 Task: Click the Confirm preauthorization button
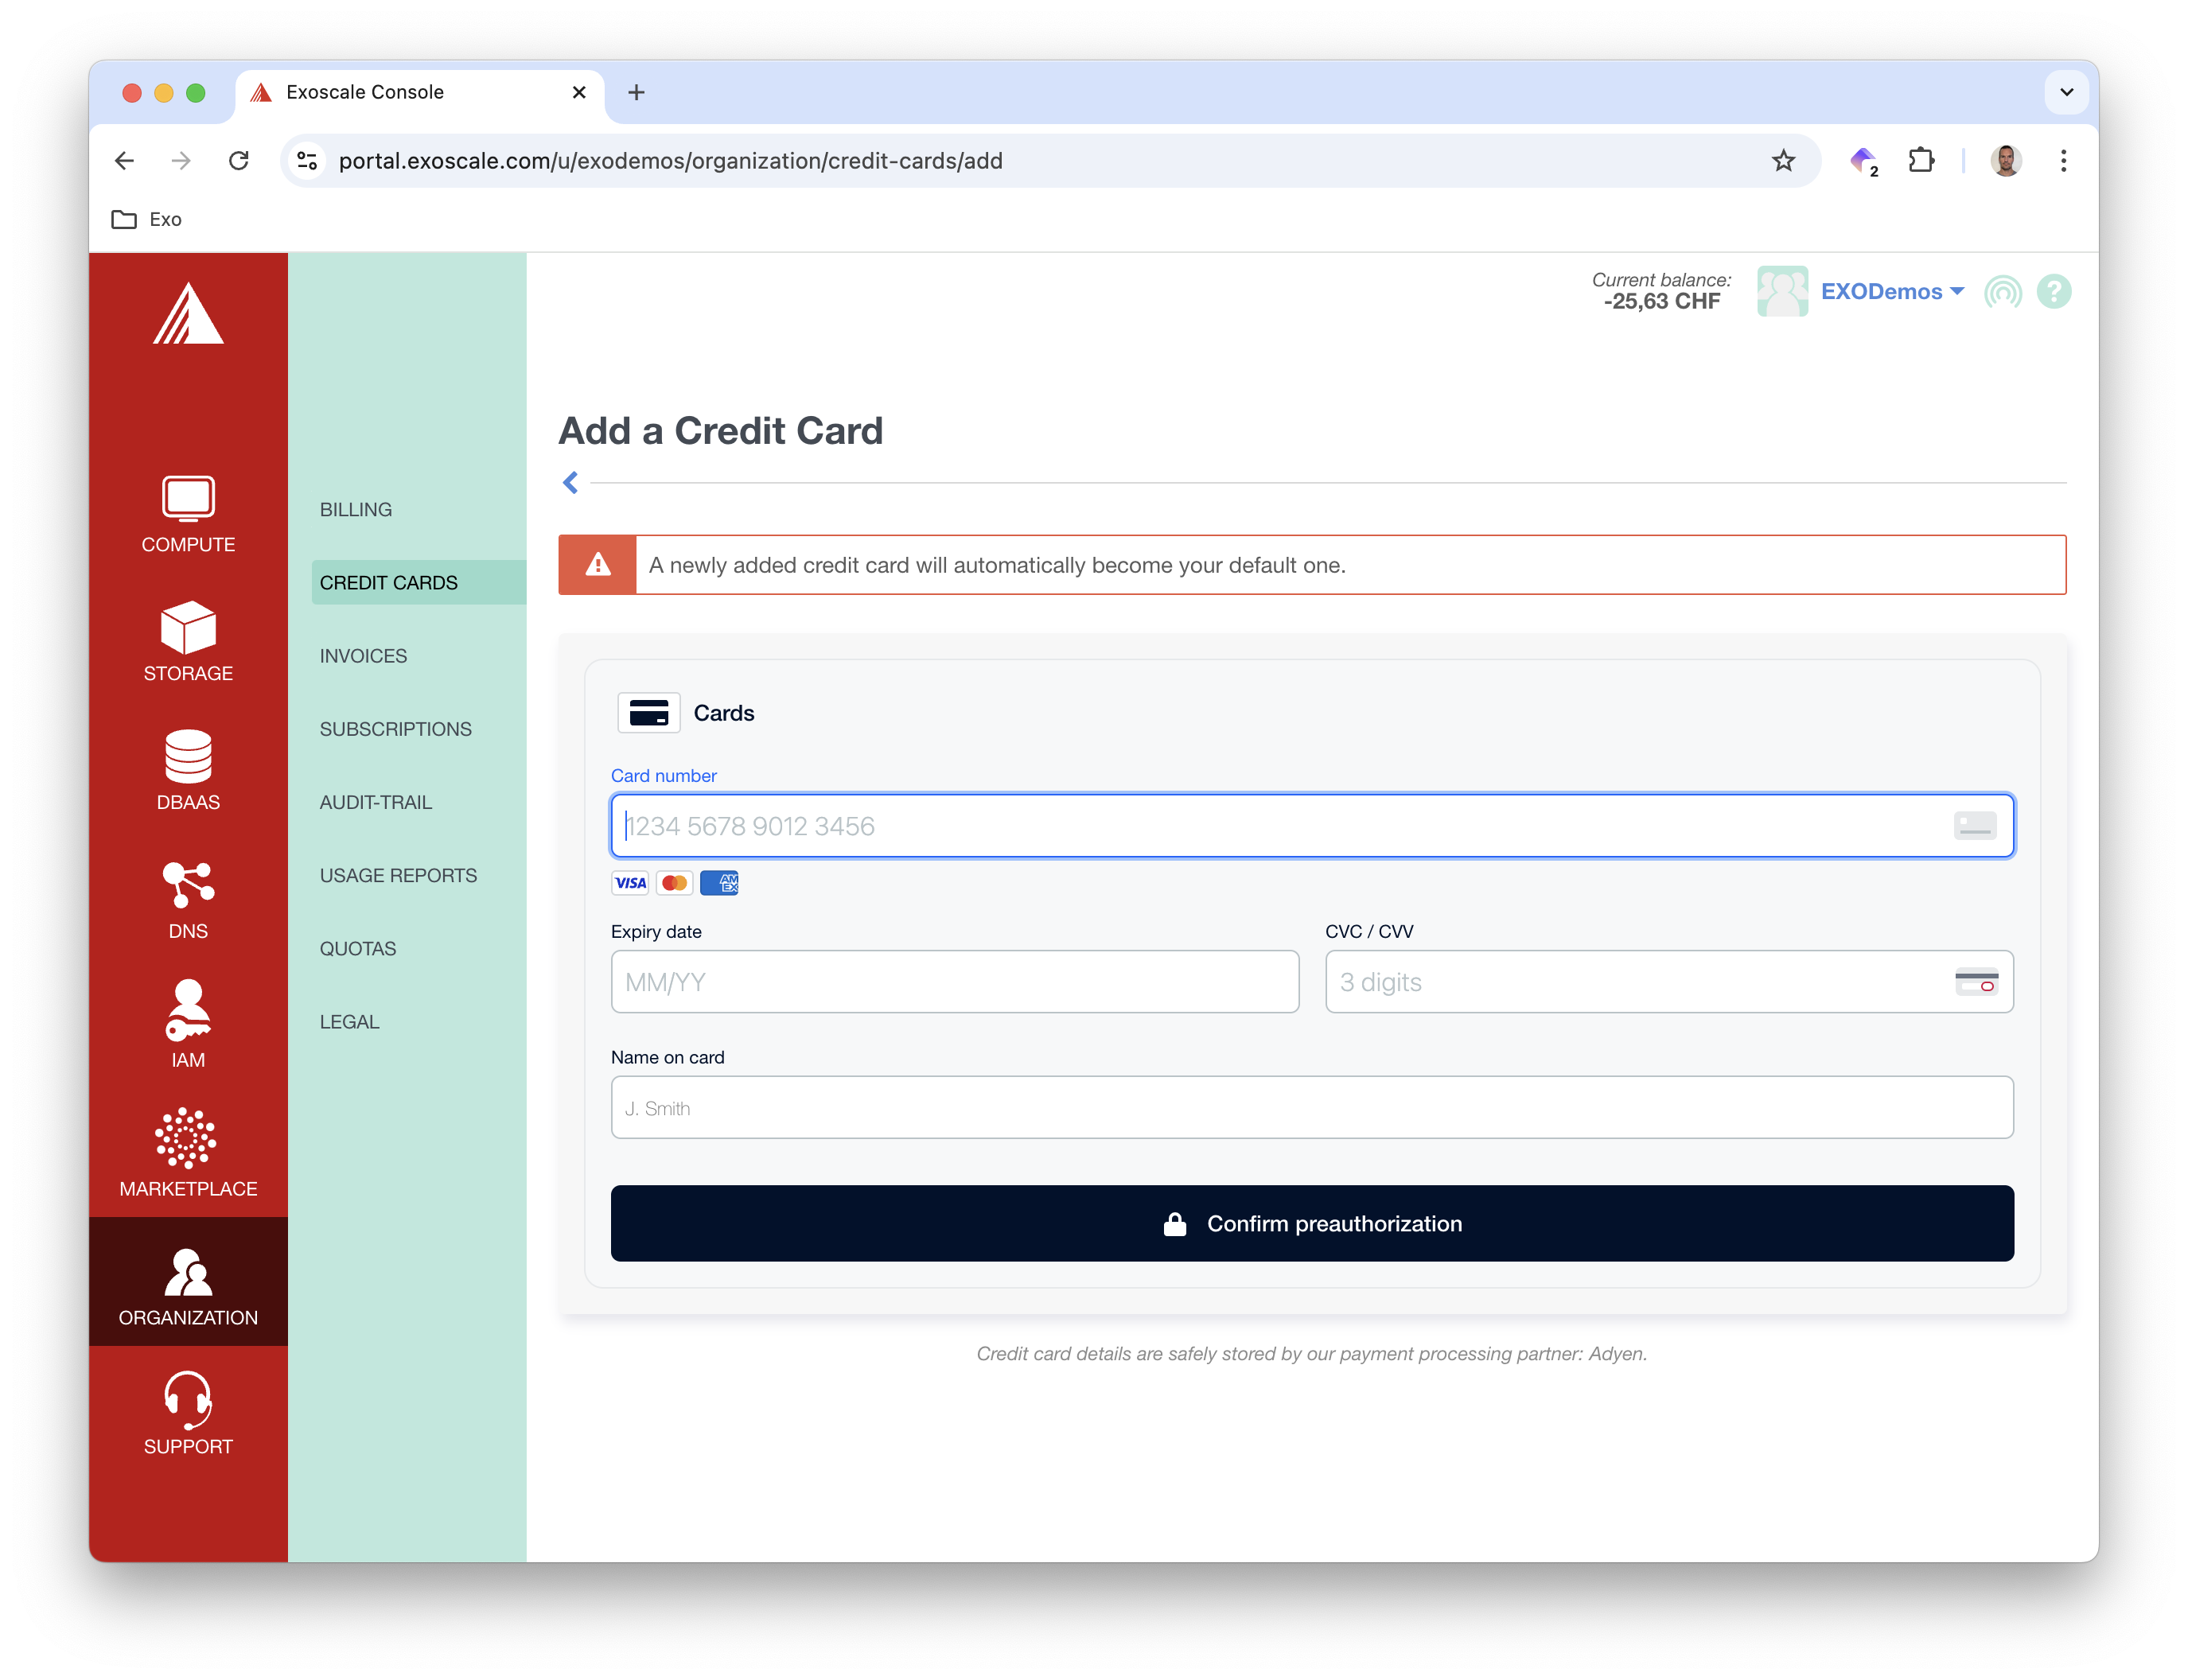coord(1311,1223)
